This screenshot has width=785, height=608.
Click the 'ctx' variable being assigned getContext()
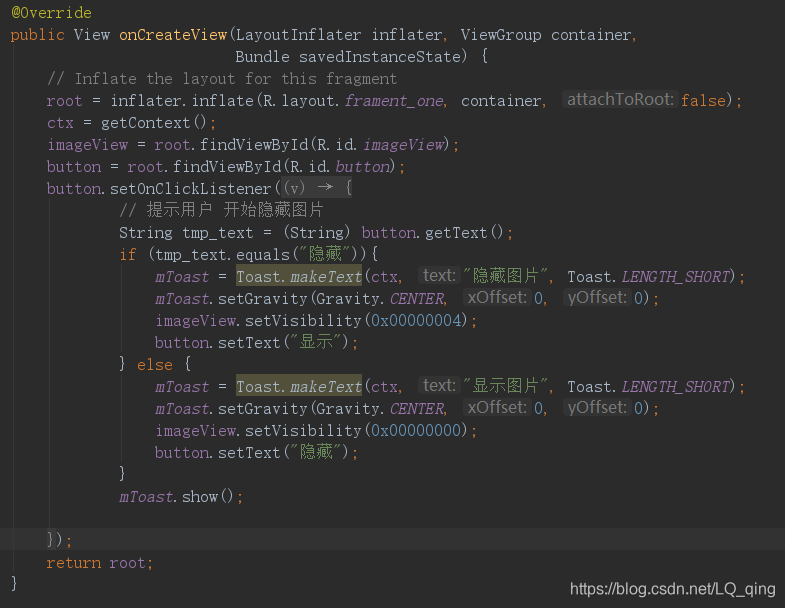(60, 123)
